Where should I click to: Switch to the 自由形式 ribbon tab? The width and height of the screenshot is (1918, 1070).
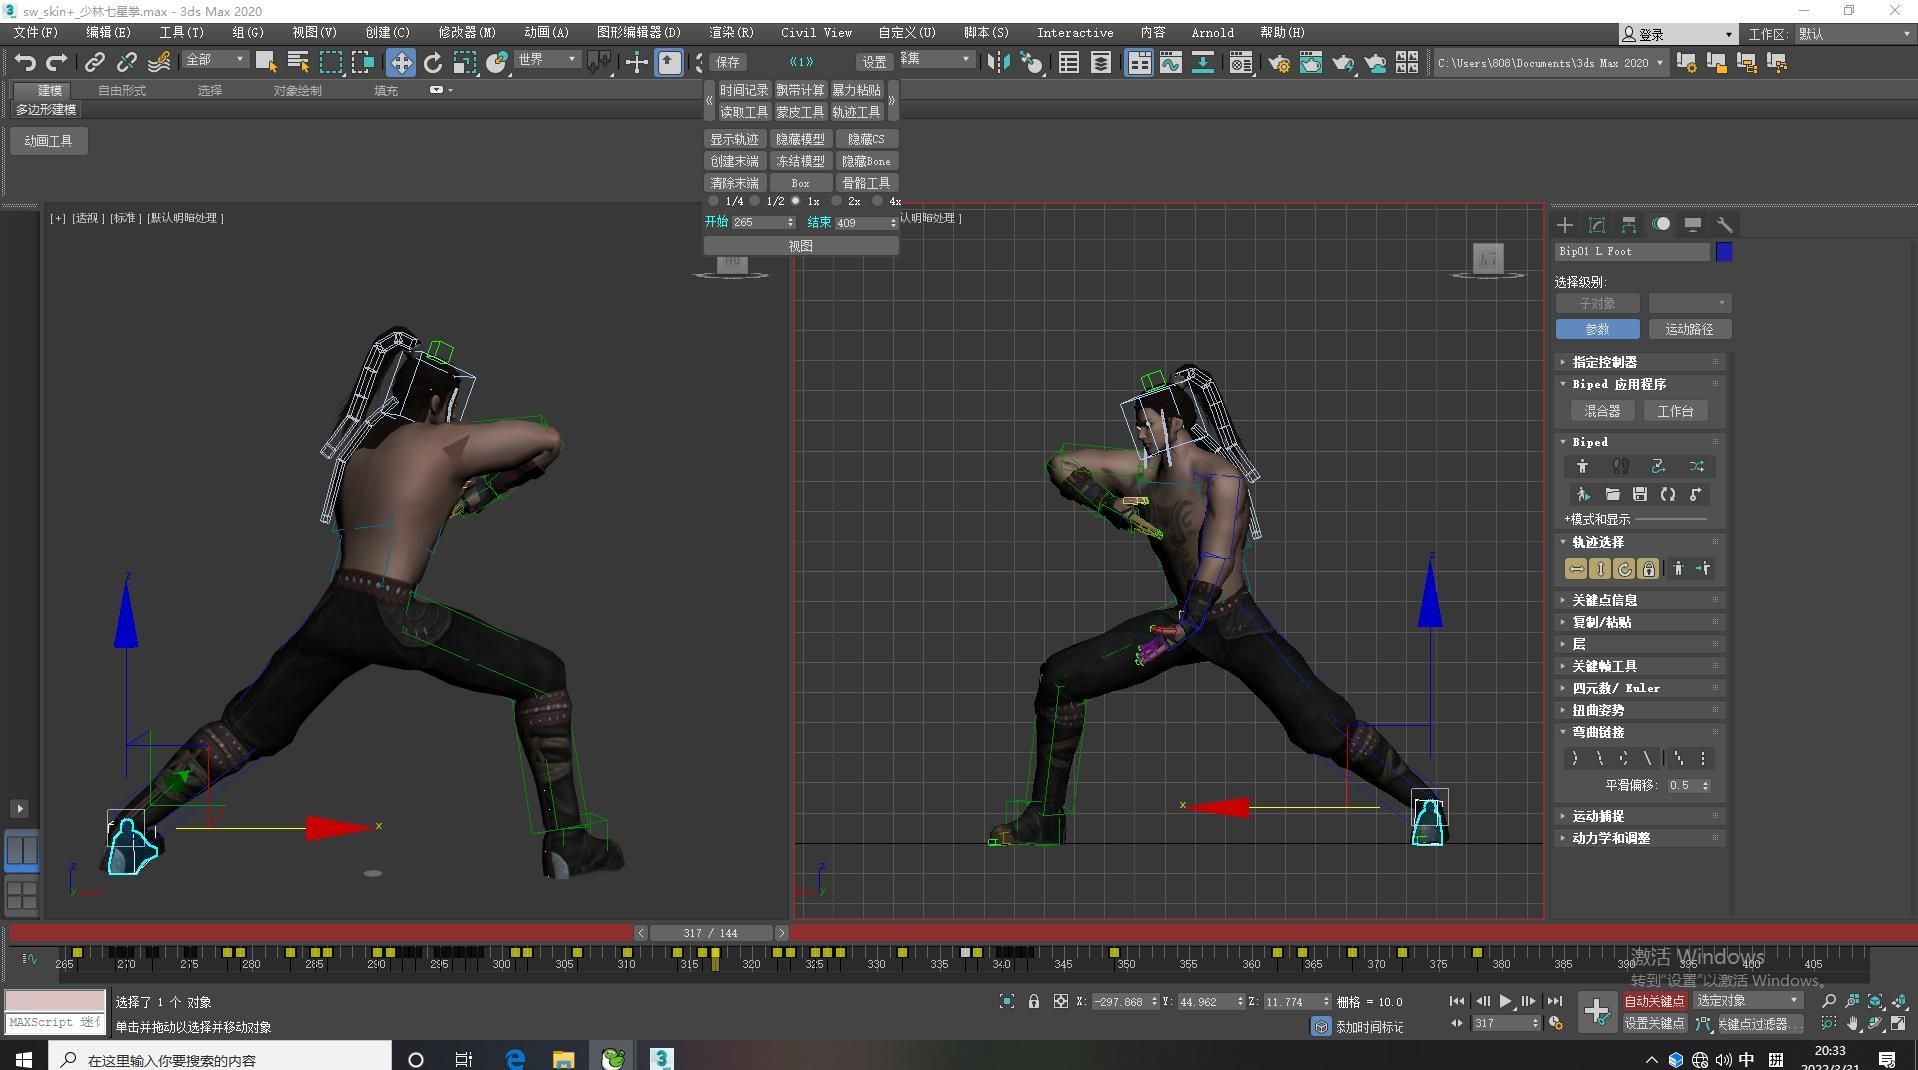coord(122,90)
